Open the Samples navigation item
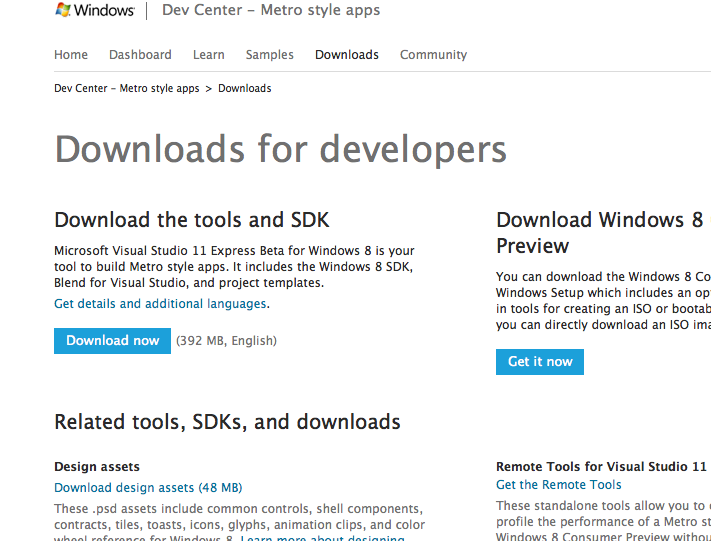 point(269,55)
